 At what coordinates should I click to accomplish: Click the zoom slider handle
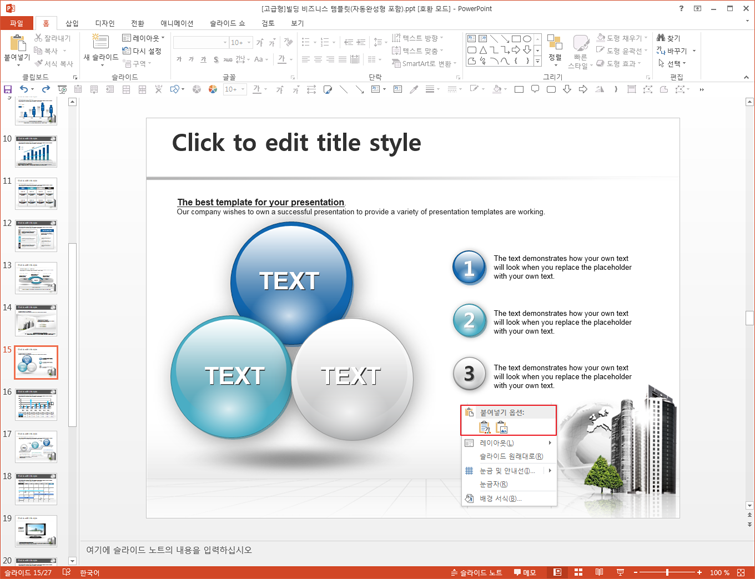667,572
